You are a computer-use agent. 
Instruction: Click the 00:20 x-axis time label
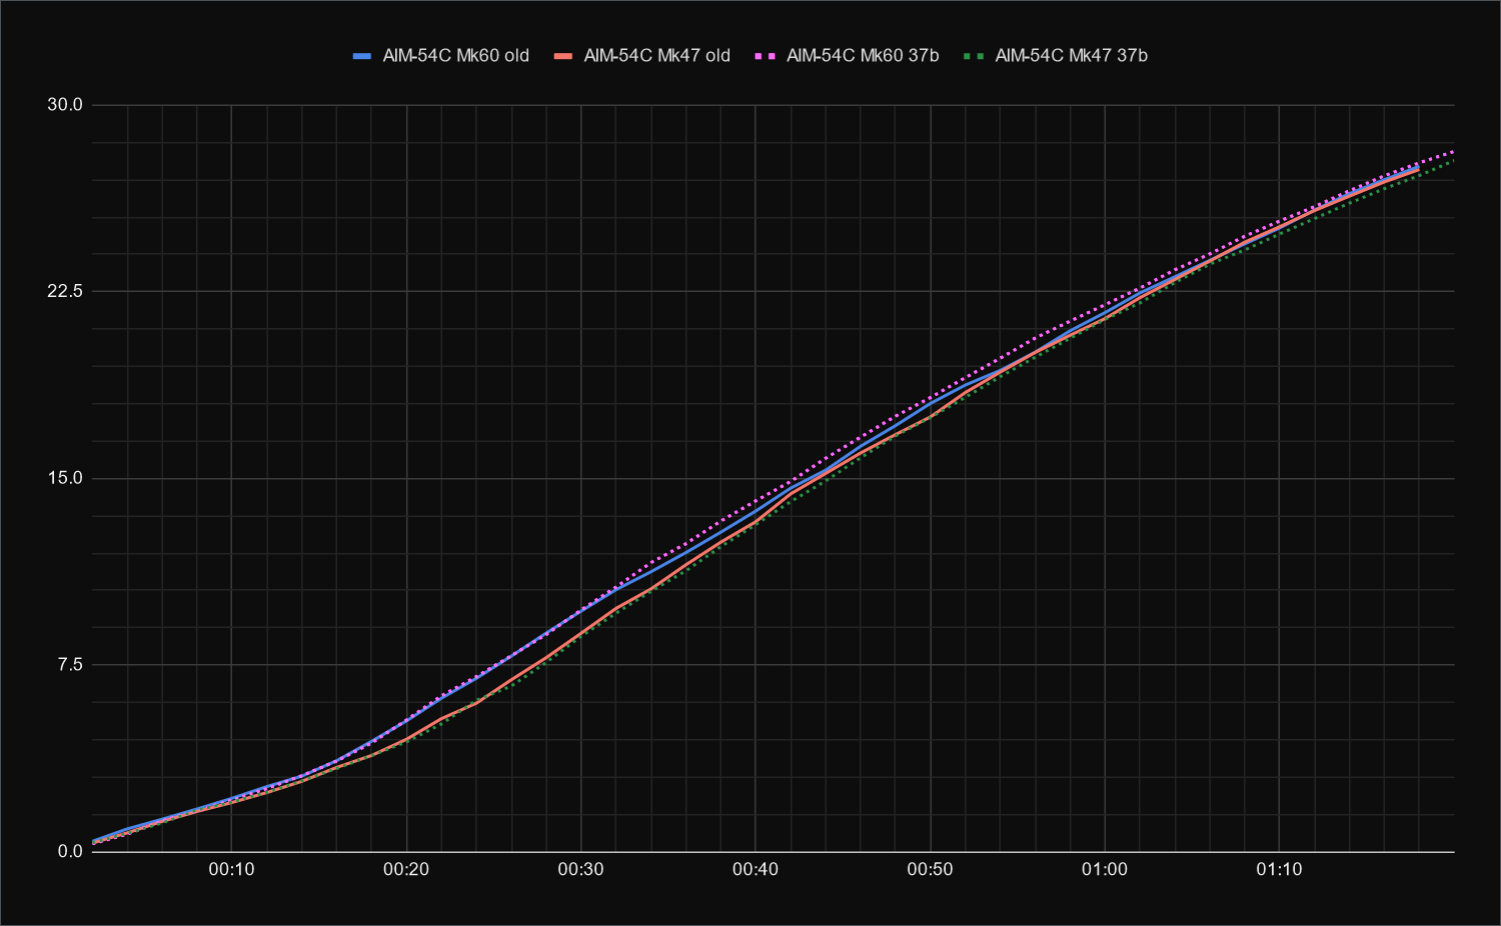[x=406, y=870]
